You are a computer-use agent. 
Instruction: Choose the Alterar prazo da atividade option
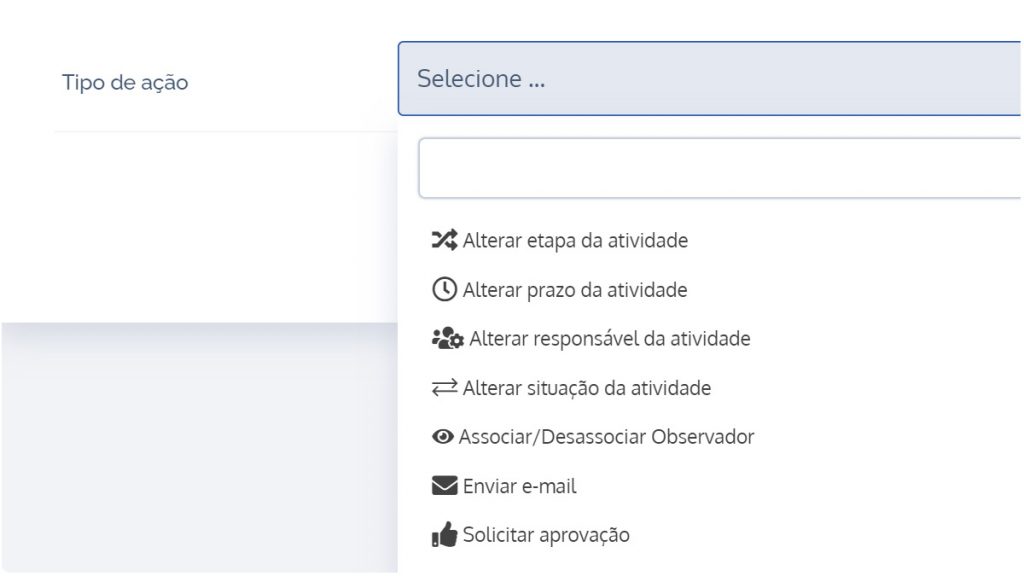click(575, 289)
